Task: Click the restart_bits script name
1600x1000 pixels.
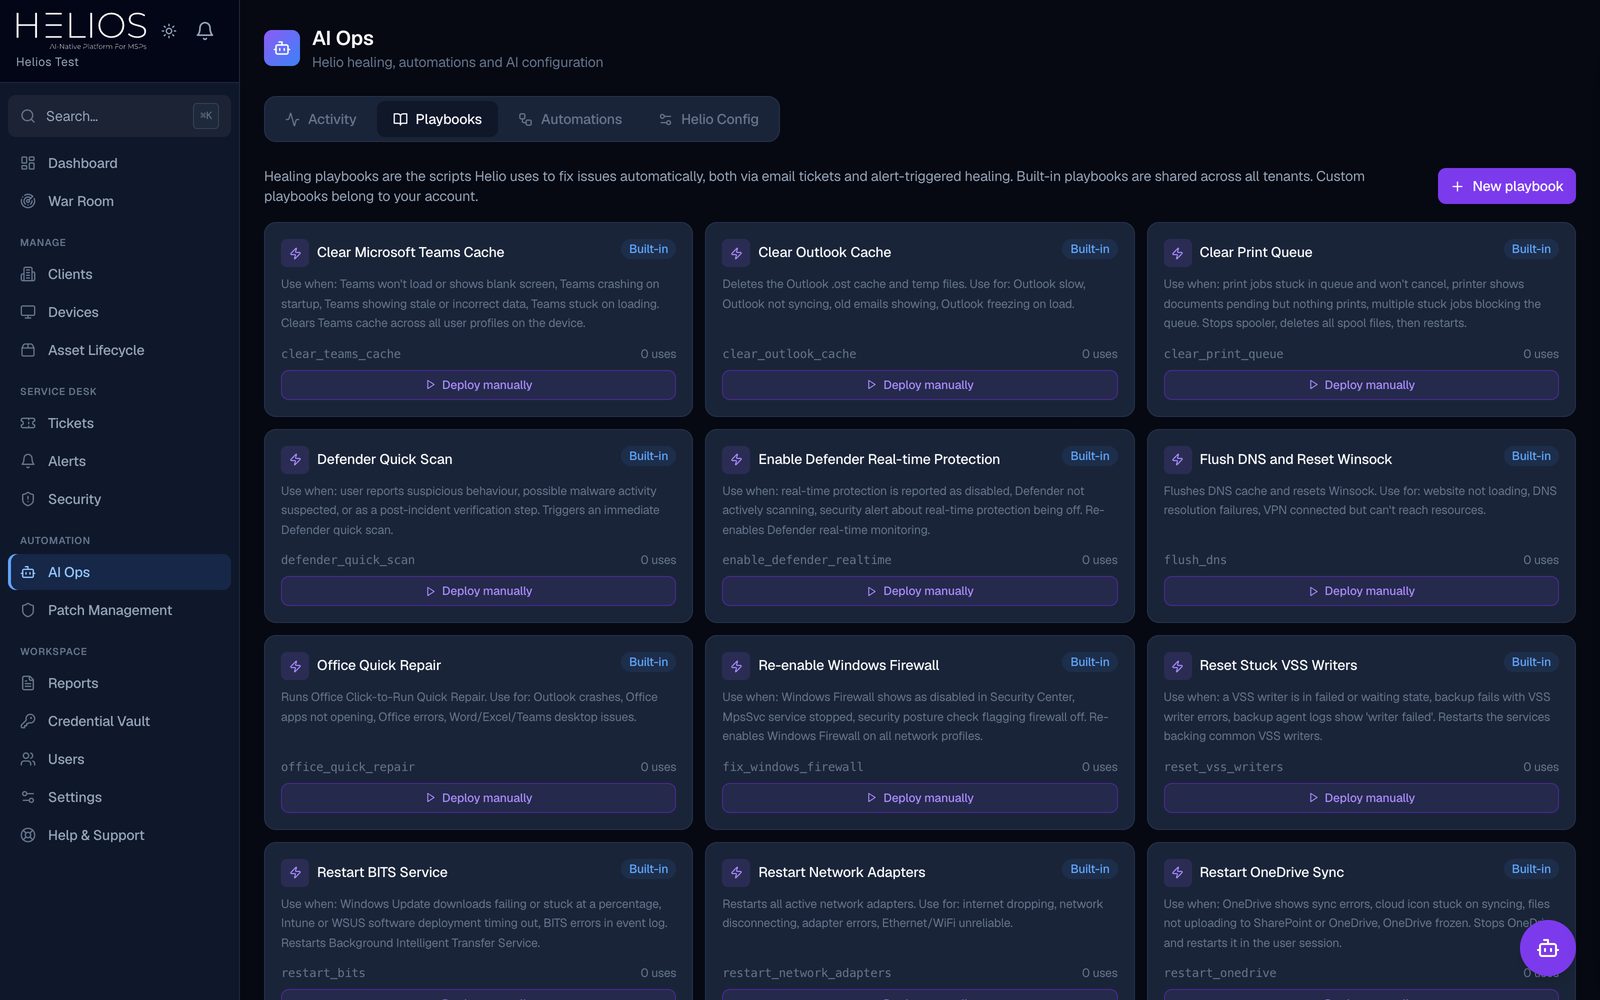Action: pyautogui.click(x=323, y=973)
